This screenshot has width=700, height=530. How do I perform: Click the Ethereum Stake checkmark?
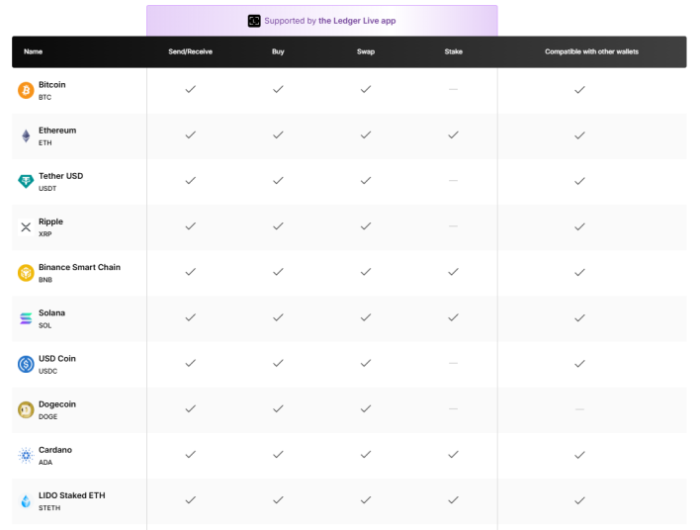tap(453, 135)
